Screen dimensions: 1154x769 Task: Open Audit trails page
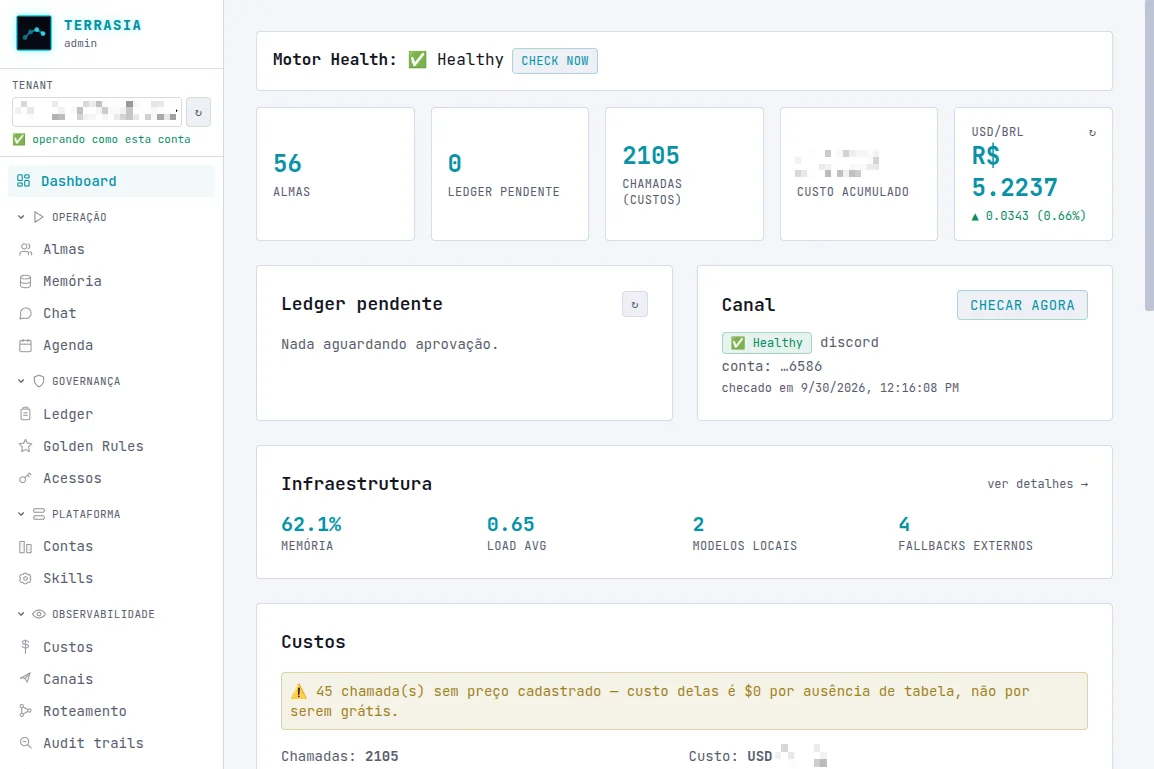pyautogui.click(x=111, y=743)
